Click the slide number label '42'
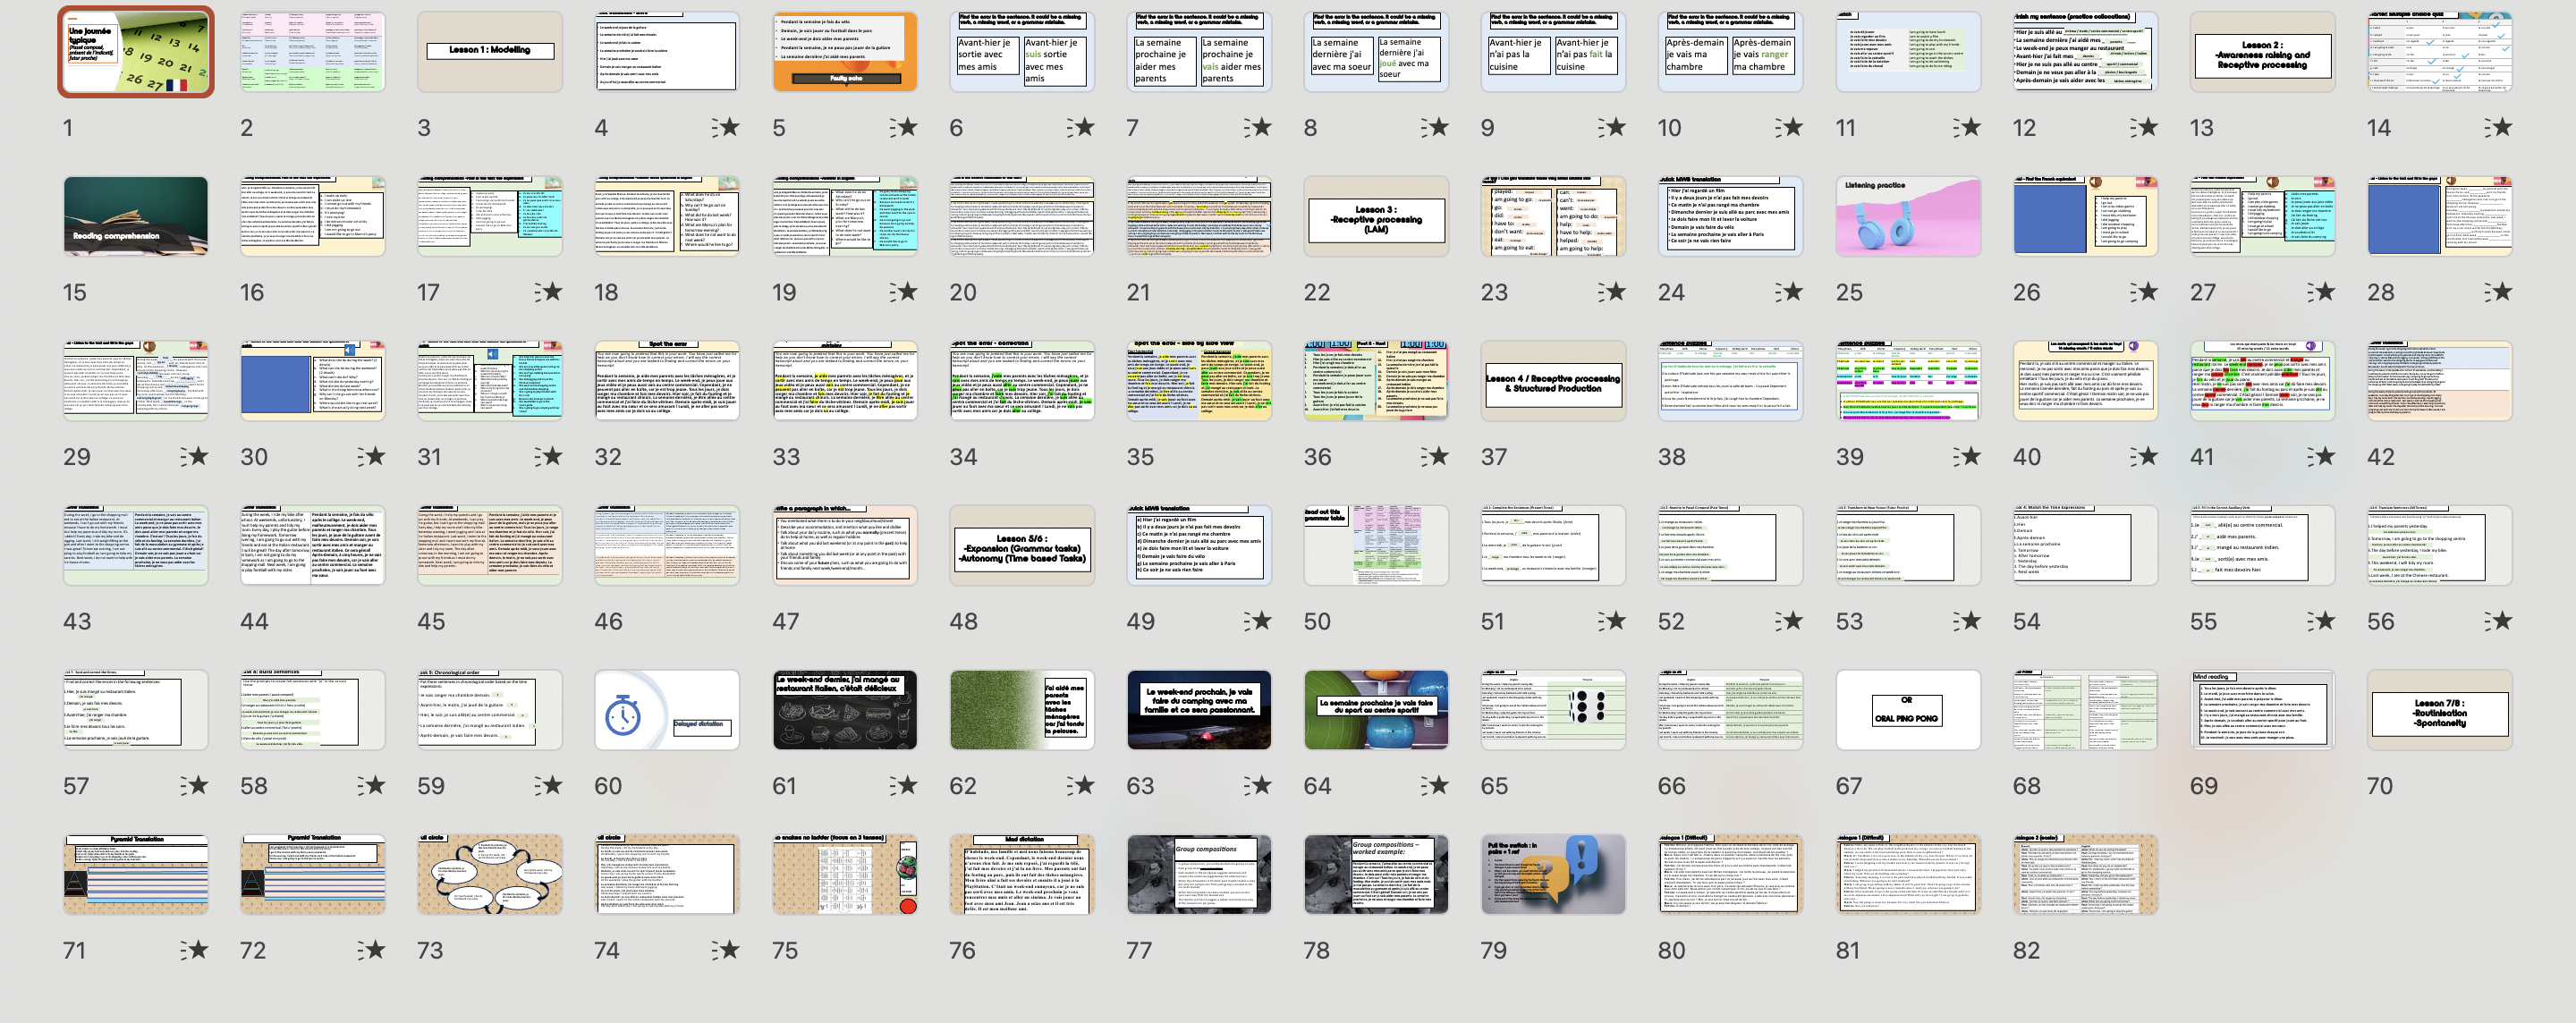The image size is (2576, 1023). tap(2381, 457)
